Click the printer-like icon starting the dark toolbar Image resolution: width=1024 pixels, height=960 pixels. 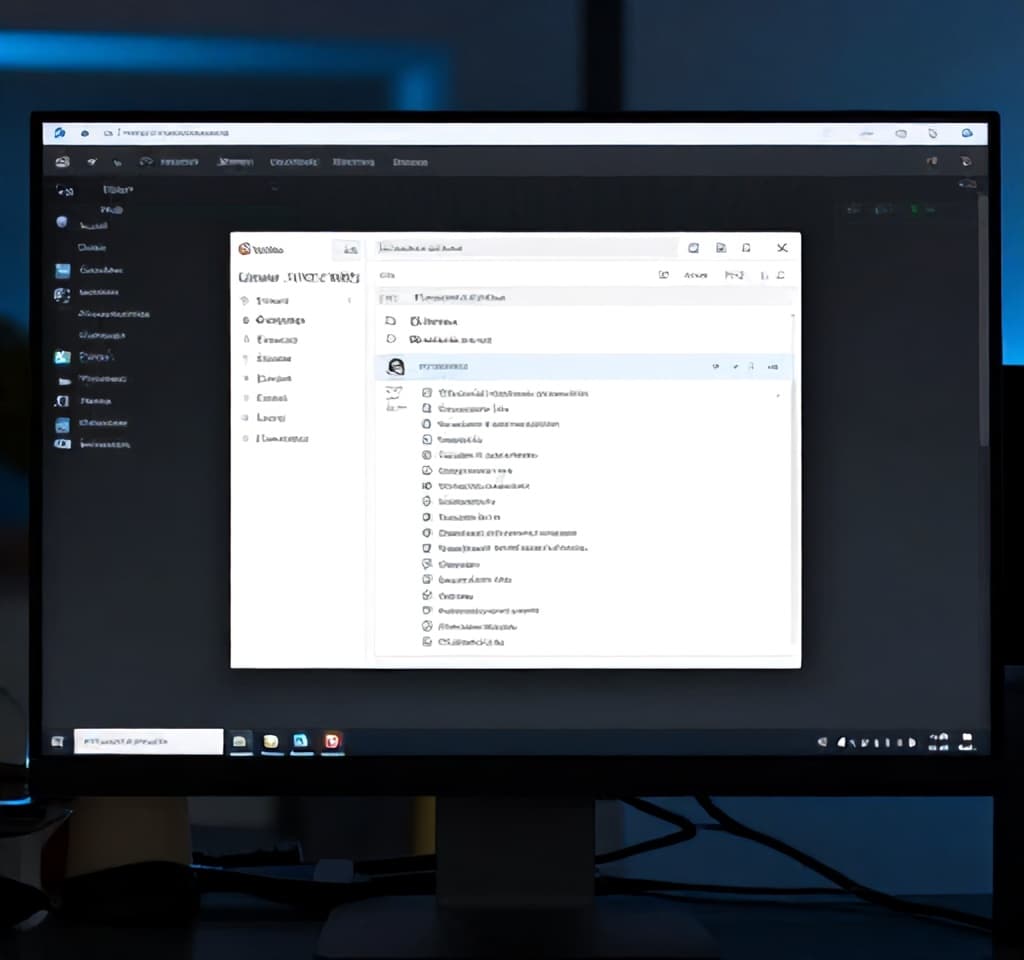[63, 161]
